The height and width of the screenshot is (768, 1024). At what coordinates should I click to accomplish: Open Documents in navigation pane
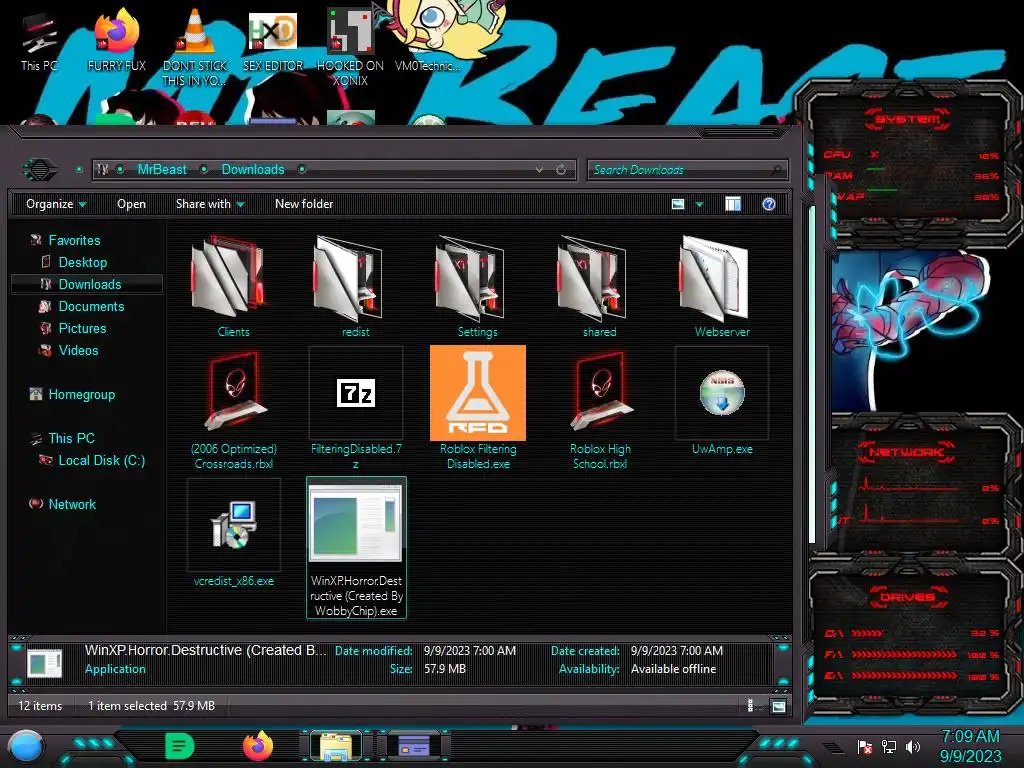click(91, 306)
